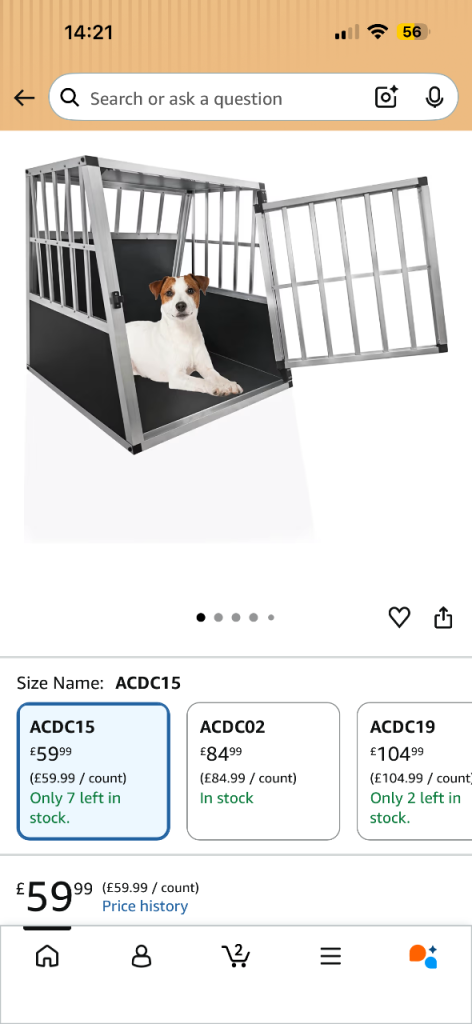Image resolution: width=472 pixels, height=1024 pixels.
Task: Go to Home tab icon
Action: click(47, 956)
